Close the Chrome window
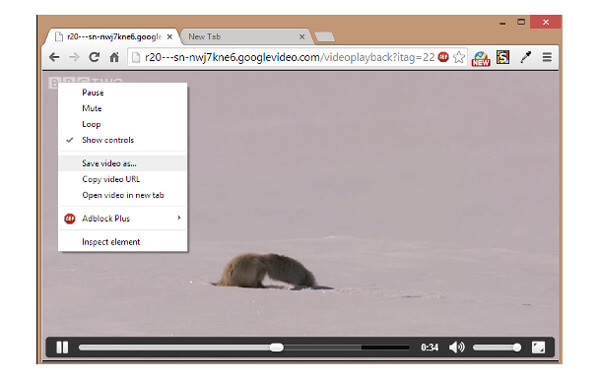 click(x=546, y=22)
